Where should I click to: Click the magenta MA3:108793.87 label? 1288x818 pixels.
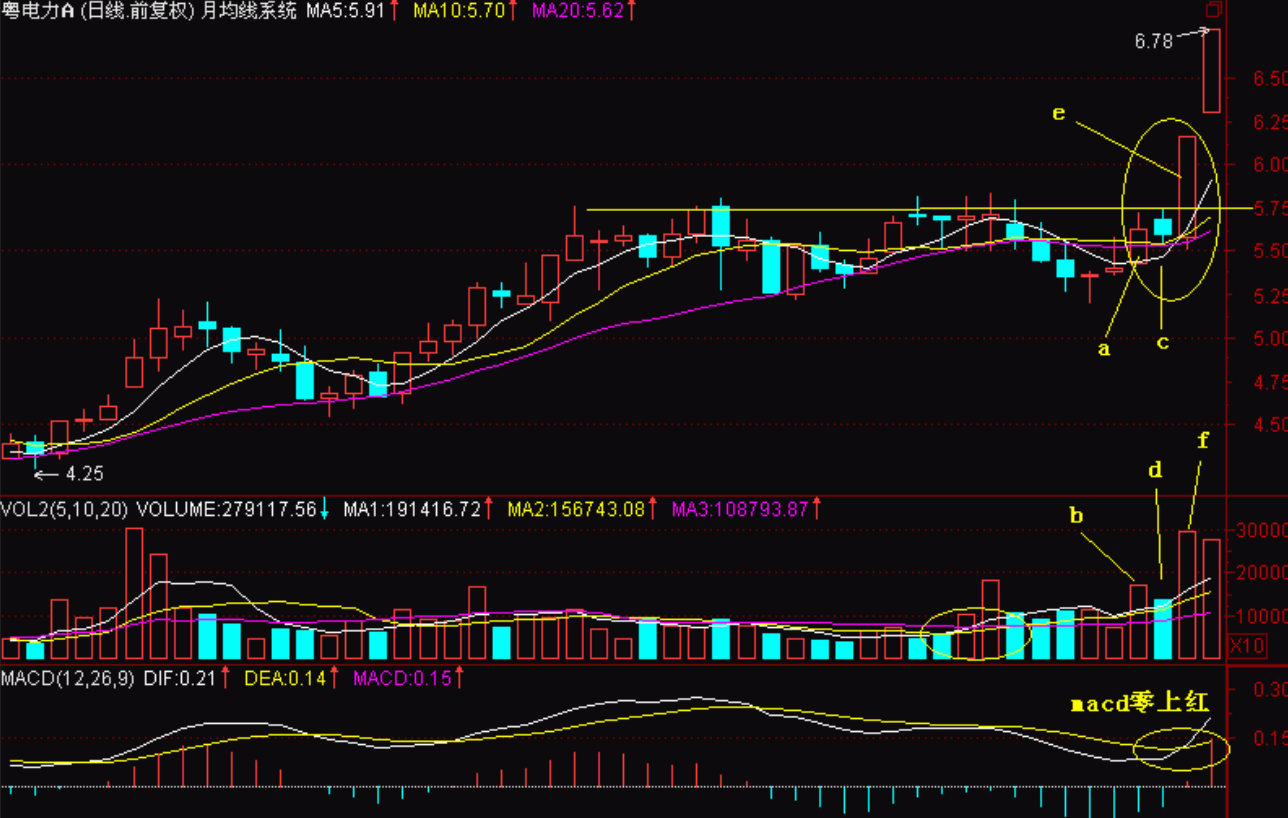coord(739,509)
